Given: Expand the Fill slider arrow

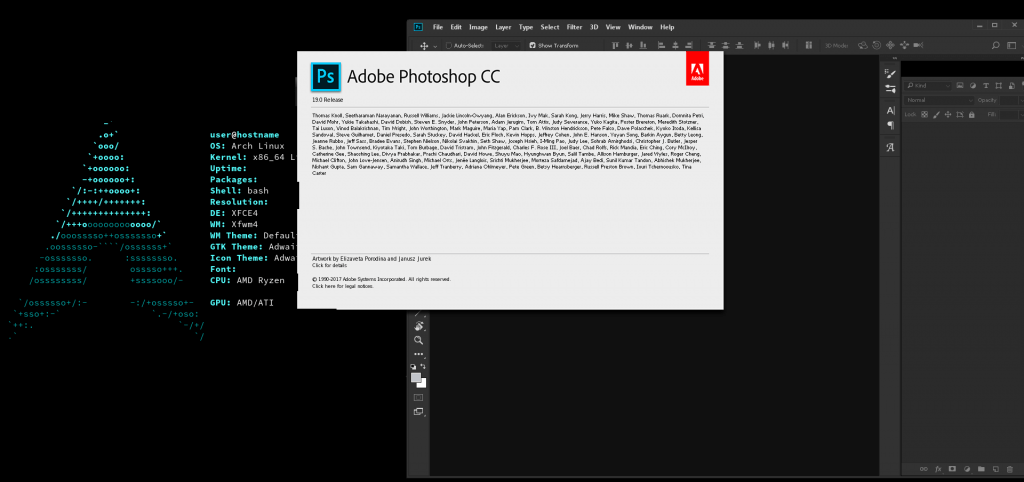Looking at the screenshot, I should [x=1021, y=114].
